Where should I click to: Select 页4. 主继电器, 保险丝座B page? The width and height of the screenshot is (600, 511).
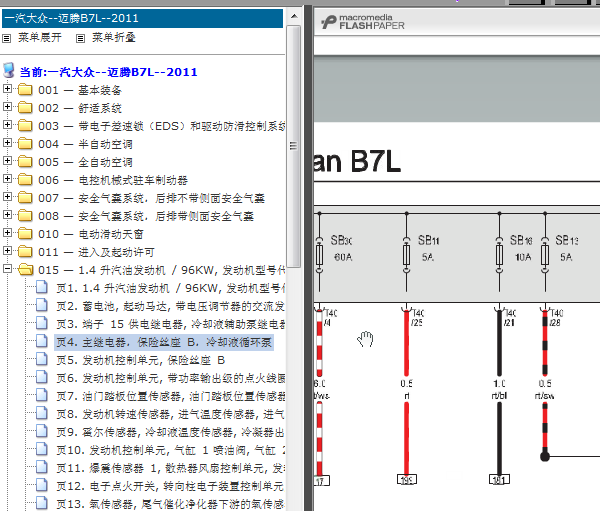(x=164, y=342)
